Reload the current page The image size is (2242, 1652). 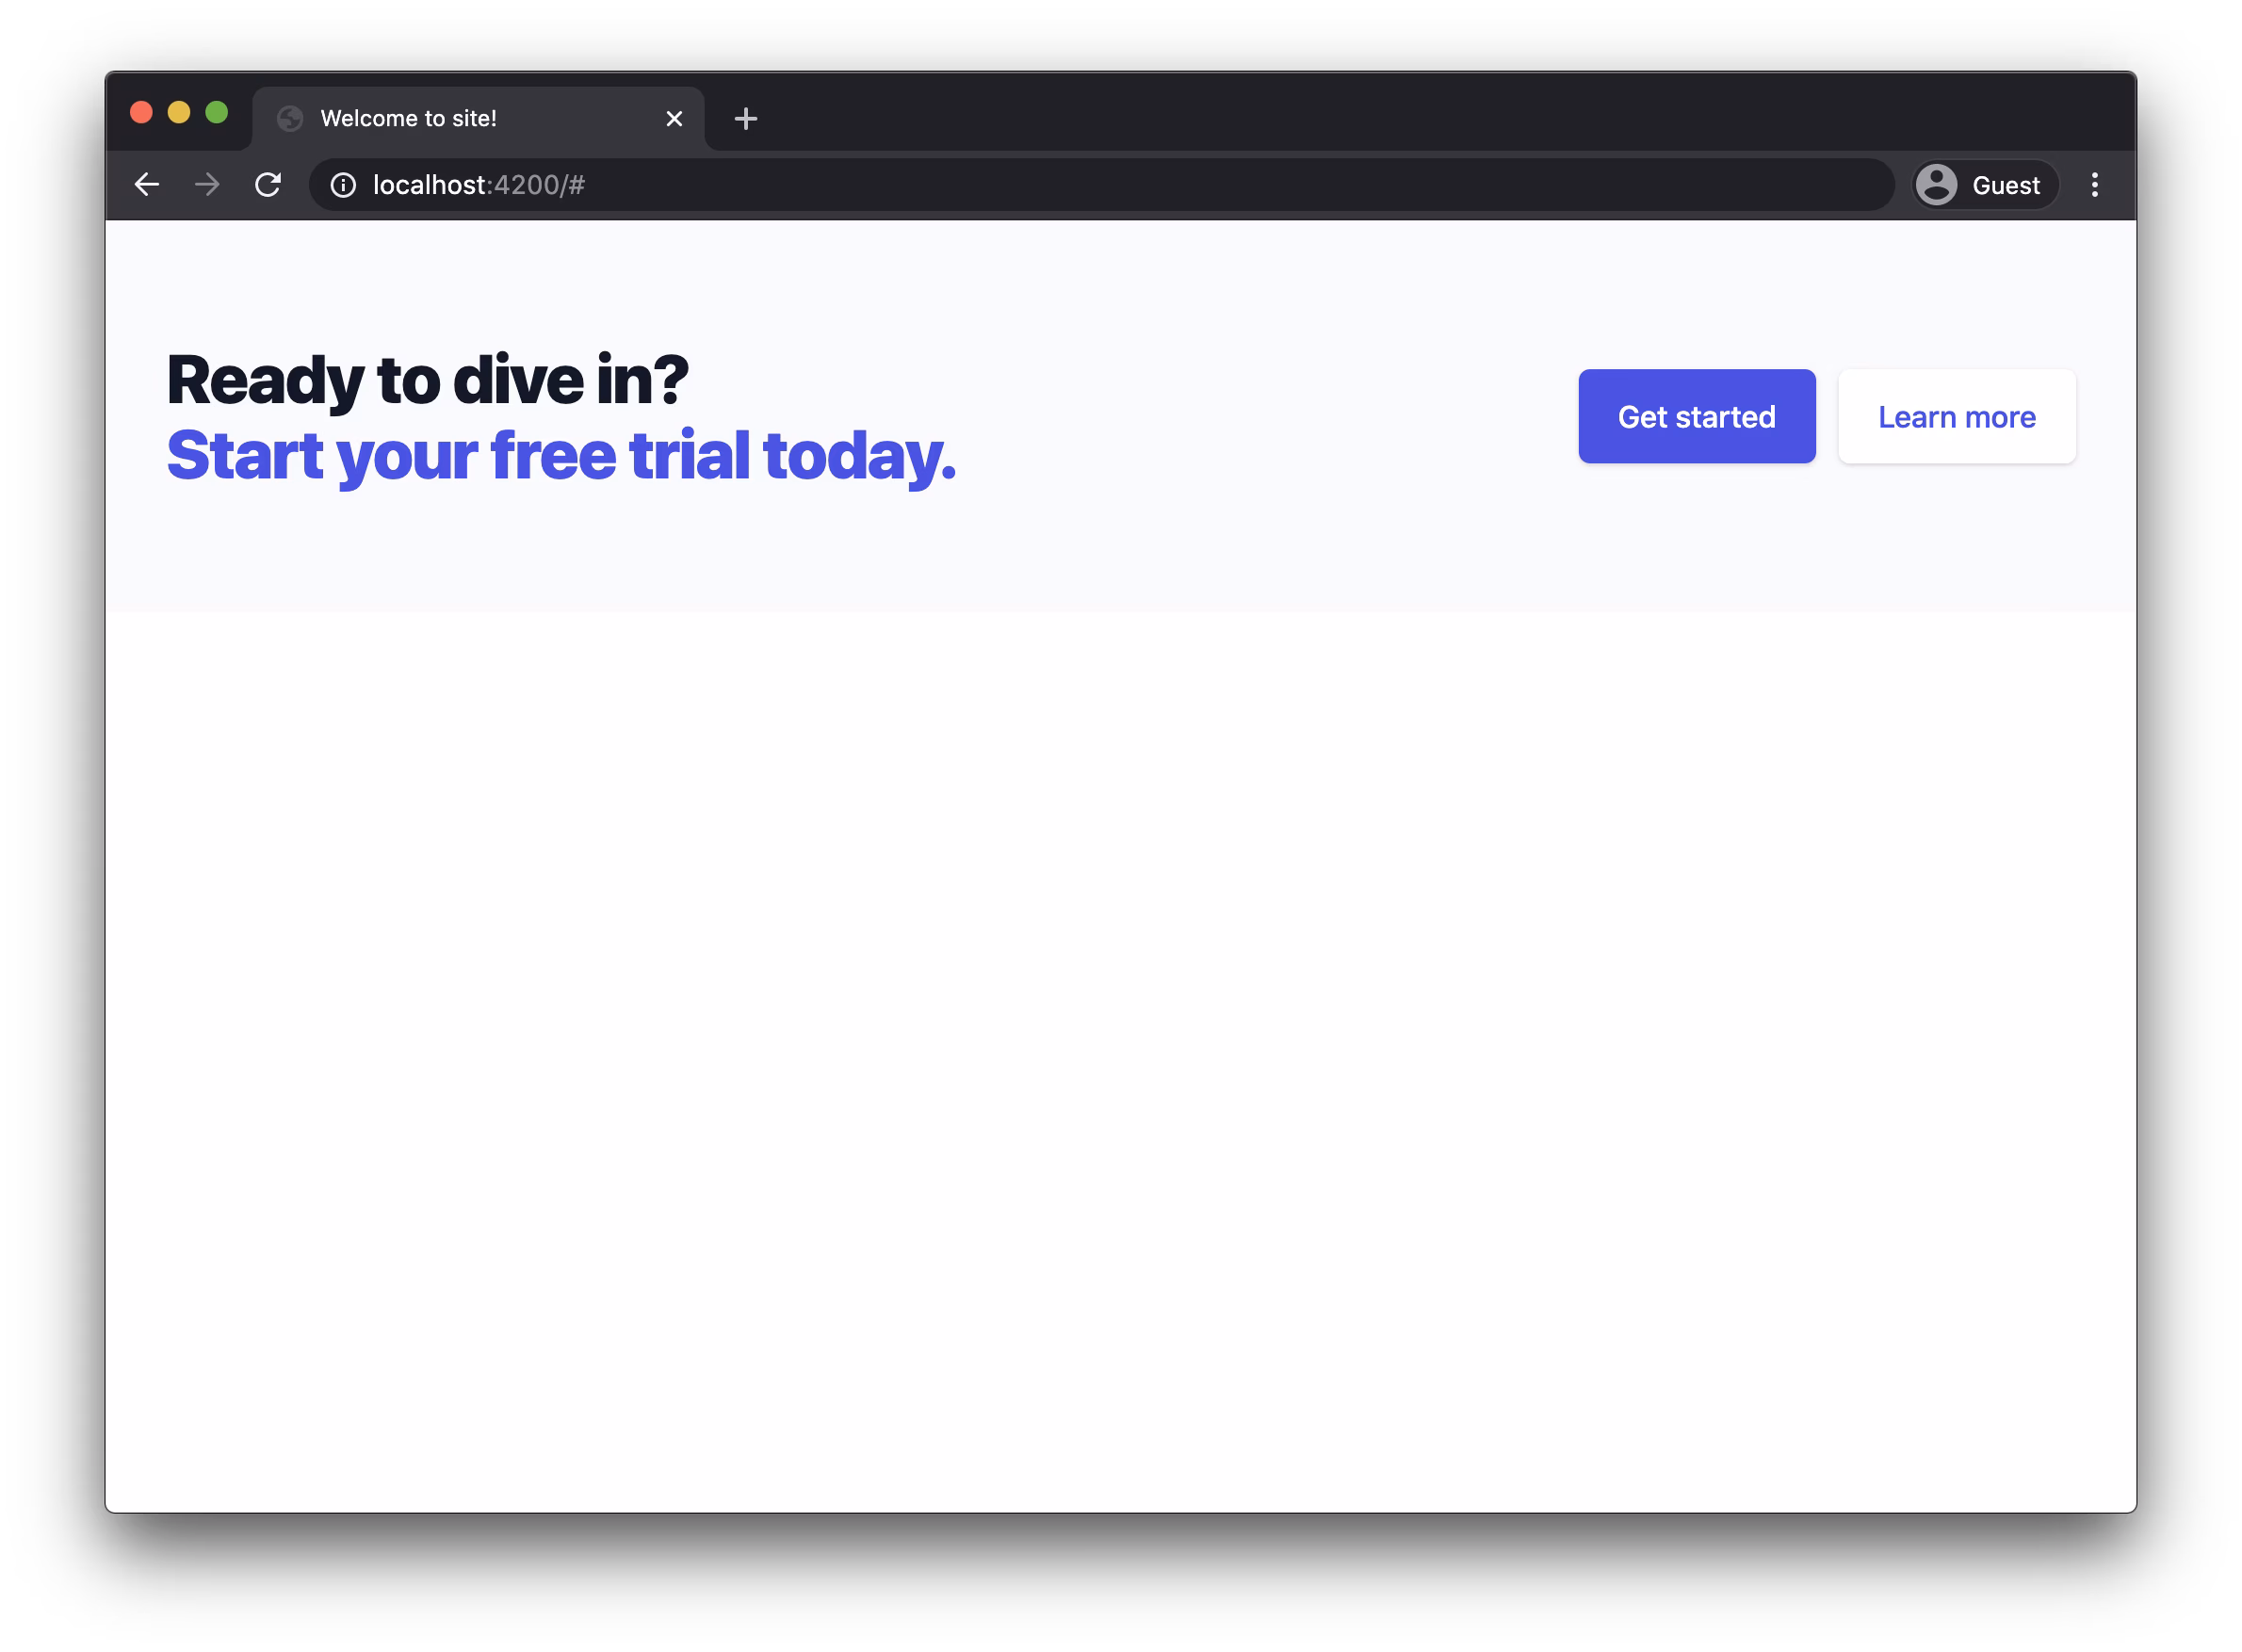[x=268, y=185]
